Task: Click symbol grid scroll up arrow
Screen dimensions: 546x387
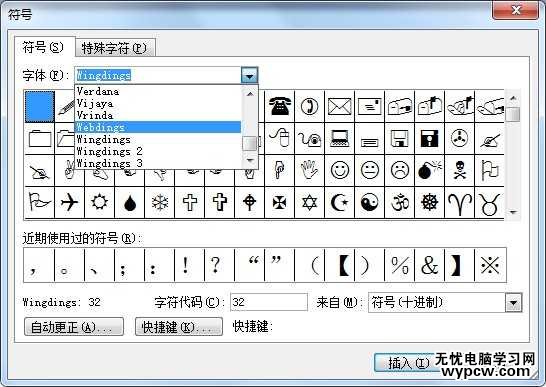Action: click(x=513, y=99)
